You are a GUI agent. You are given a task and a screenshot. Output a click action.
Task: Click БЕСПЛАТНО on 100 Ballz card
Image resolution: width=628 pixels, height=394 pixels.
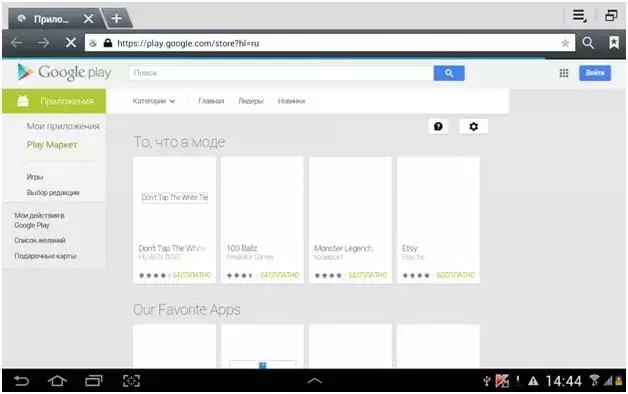point(280,275)
